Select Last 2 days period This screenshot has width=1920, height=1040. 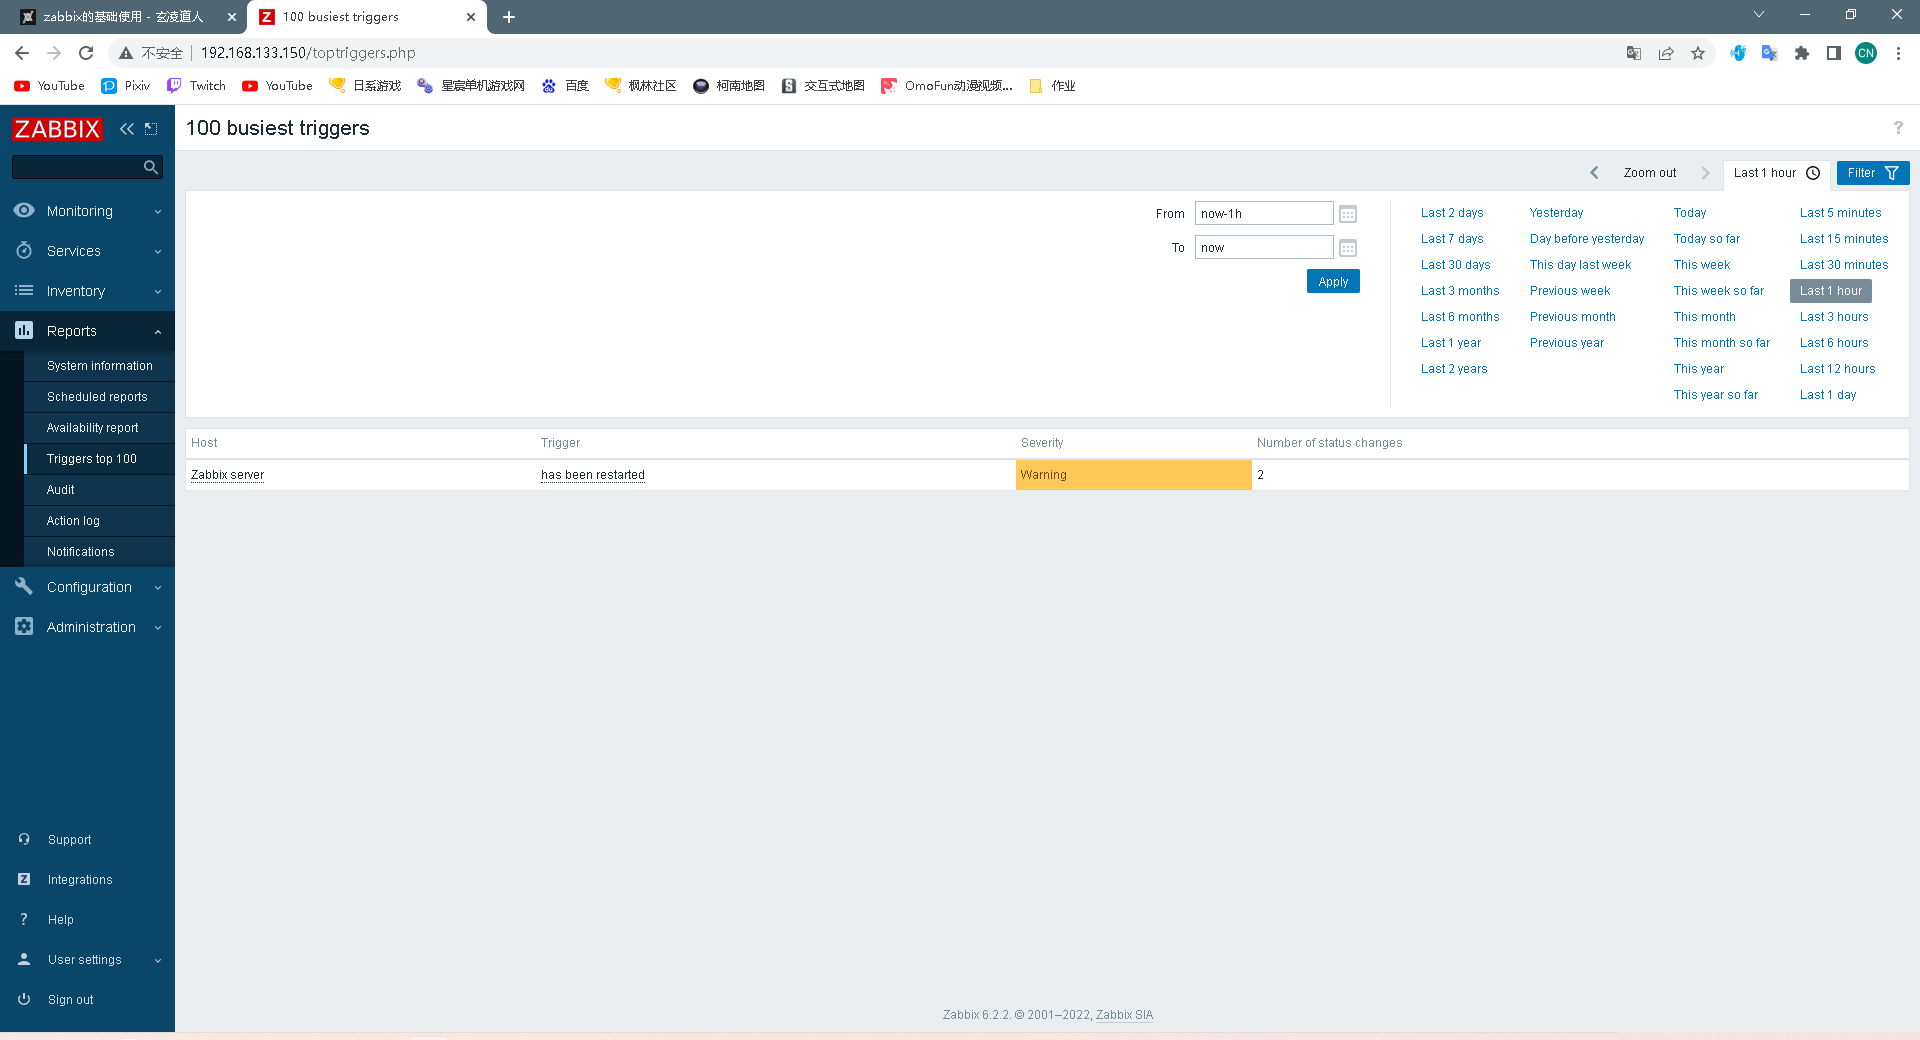click(x=1452, y=213)
